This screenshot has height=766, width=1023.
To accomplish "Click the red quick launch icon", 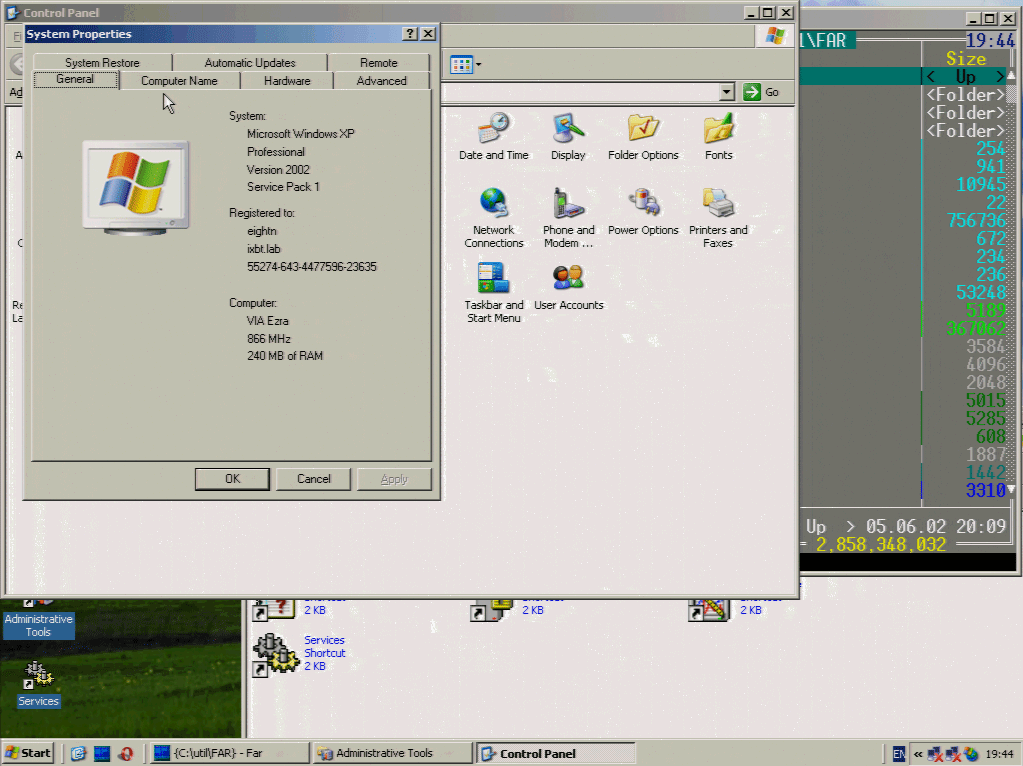I will coord(125,754).
